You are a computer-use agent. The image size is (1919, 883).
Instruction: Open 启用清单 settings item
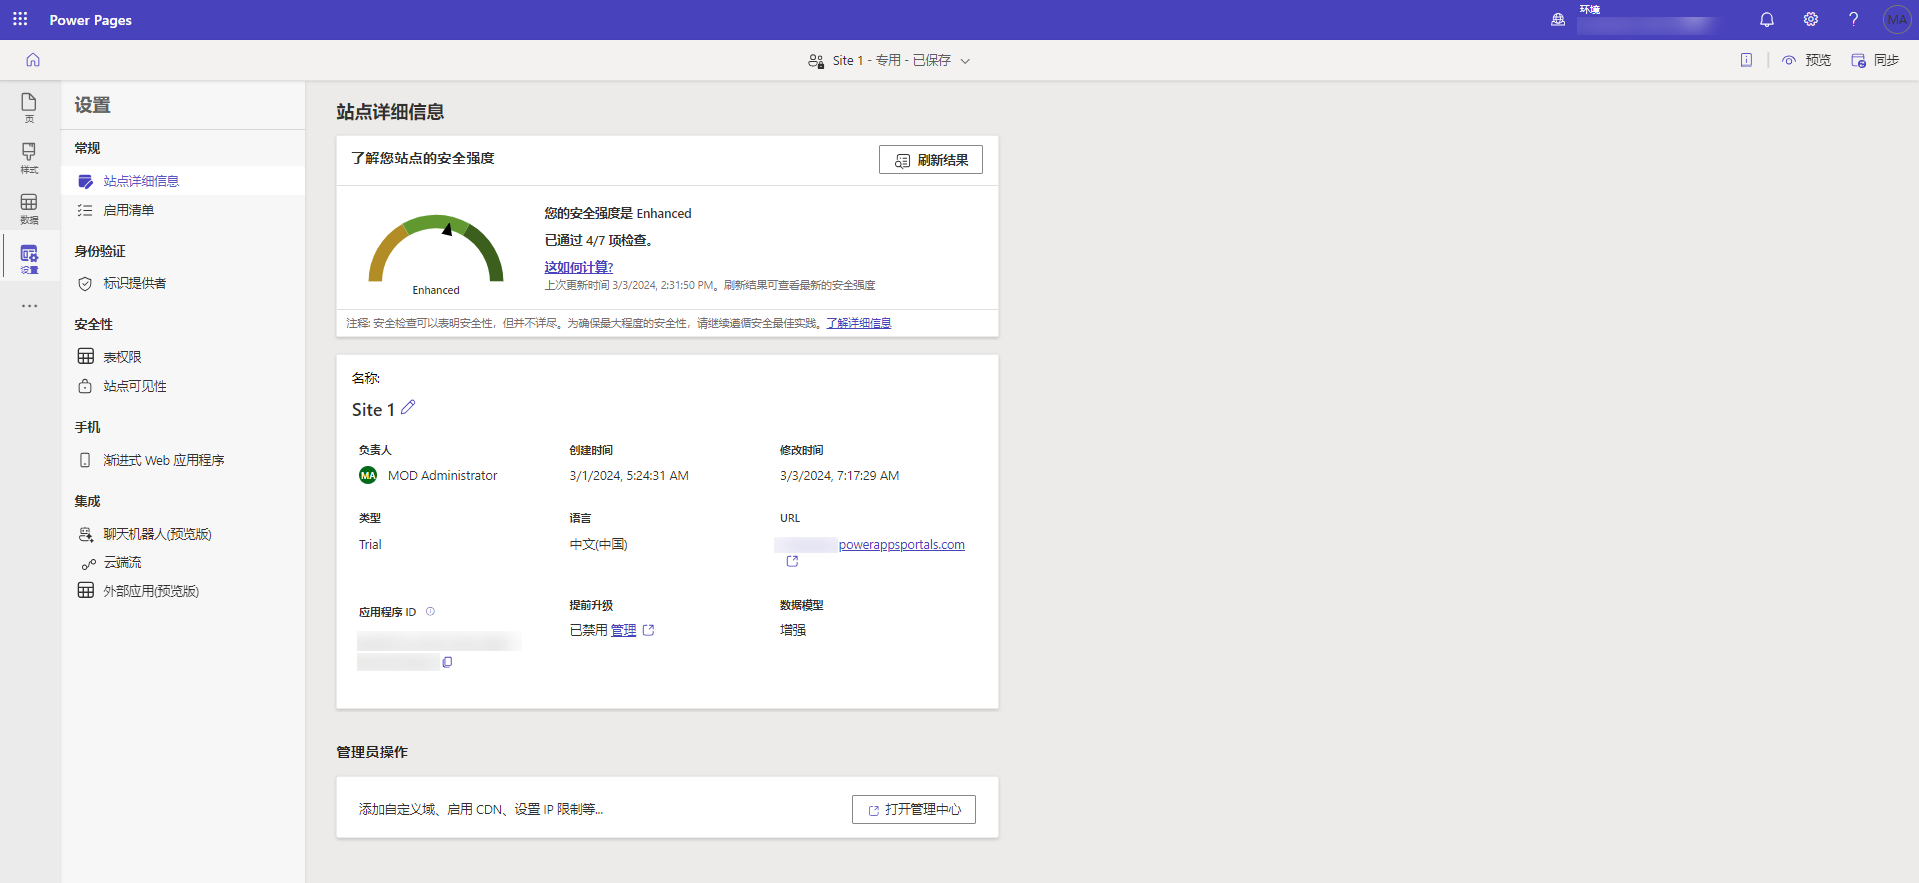[183, 210]
